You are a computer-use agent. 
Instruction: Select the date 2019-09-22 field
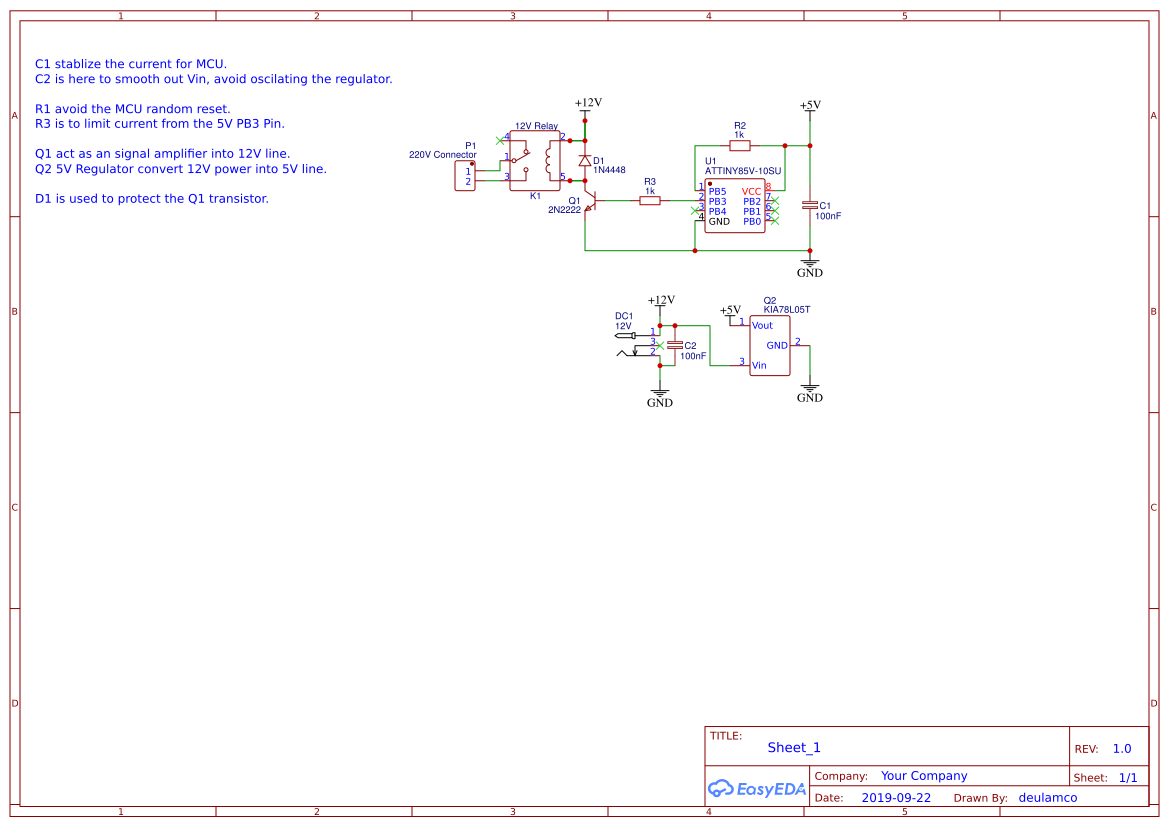click(x=896, y=798)
